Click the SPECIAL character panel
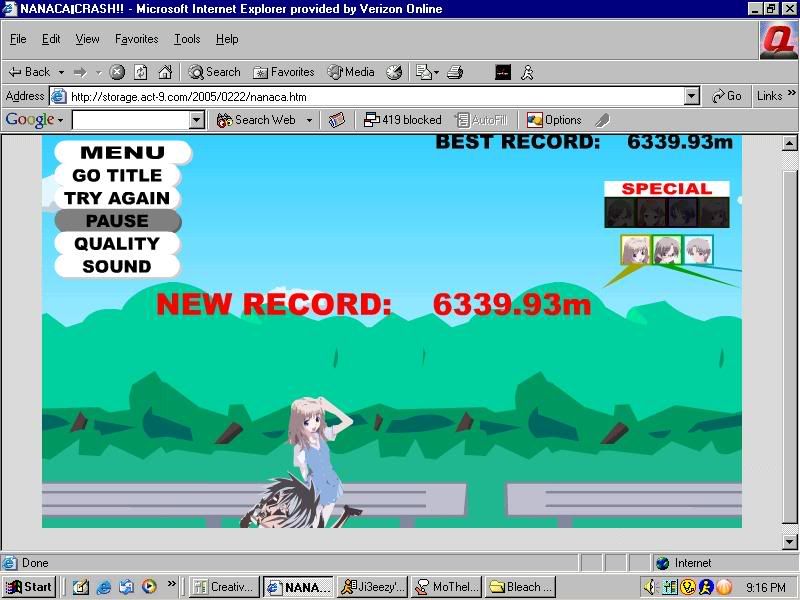Image resolution: width=800 pixels, height=600 pixels. pyautogui.click(x=667, y=204)
